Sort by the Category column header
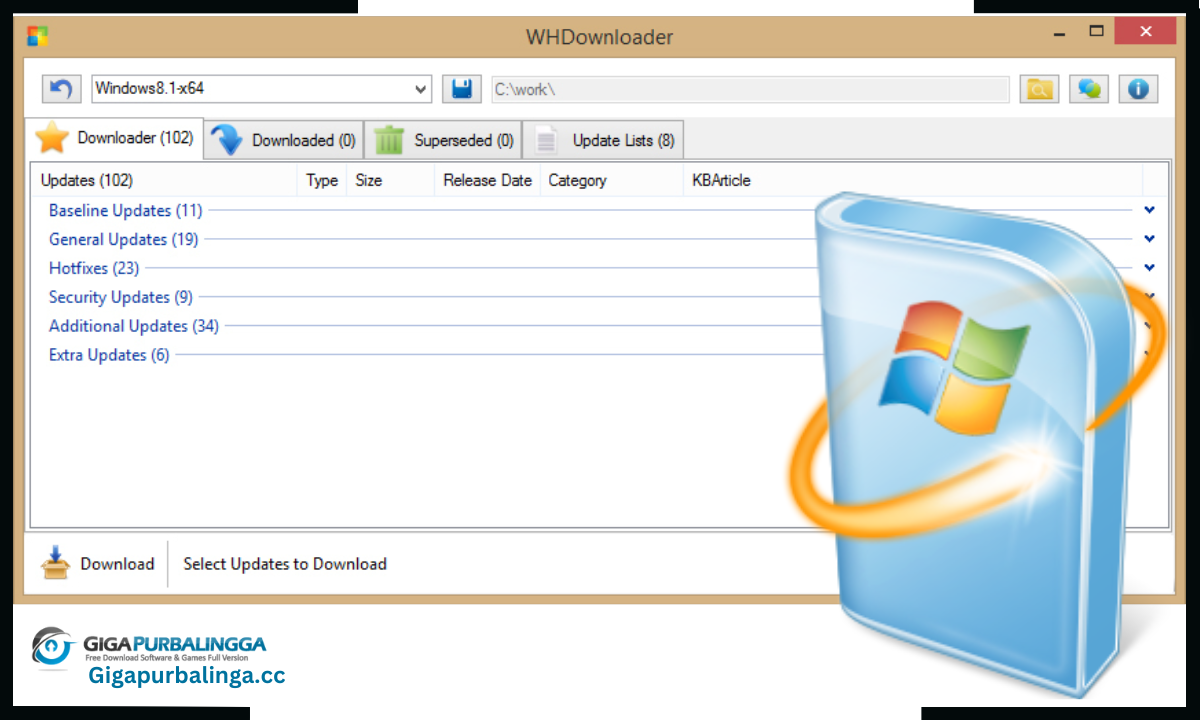1200x720 pixels. click(612, 180)
